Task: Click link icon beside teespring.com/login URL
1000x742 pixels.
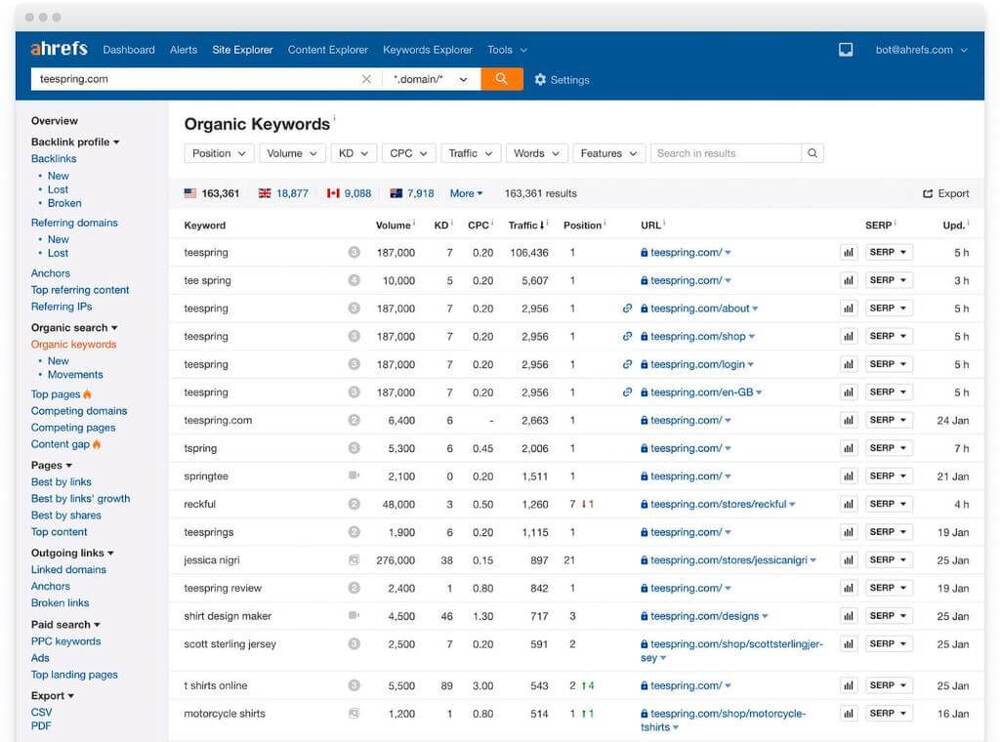Action: coord(628,364)
